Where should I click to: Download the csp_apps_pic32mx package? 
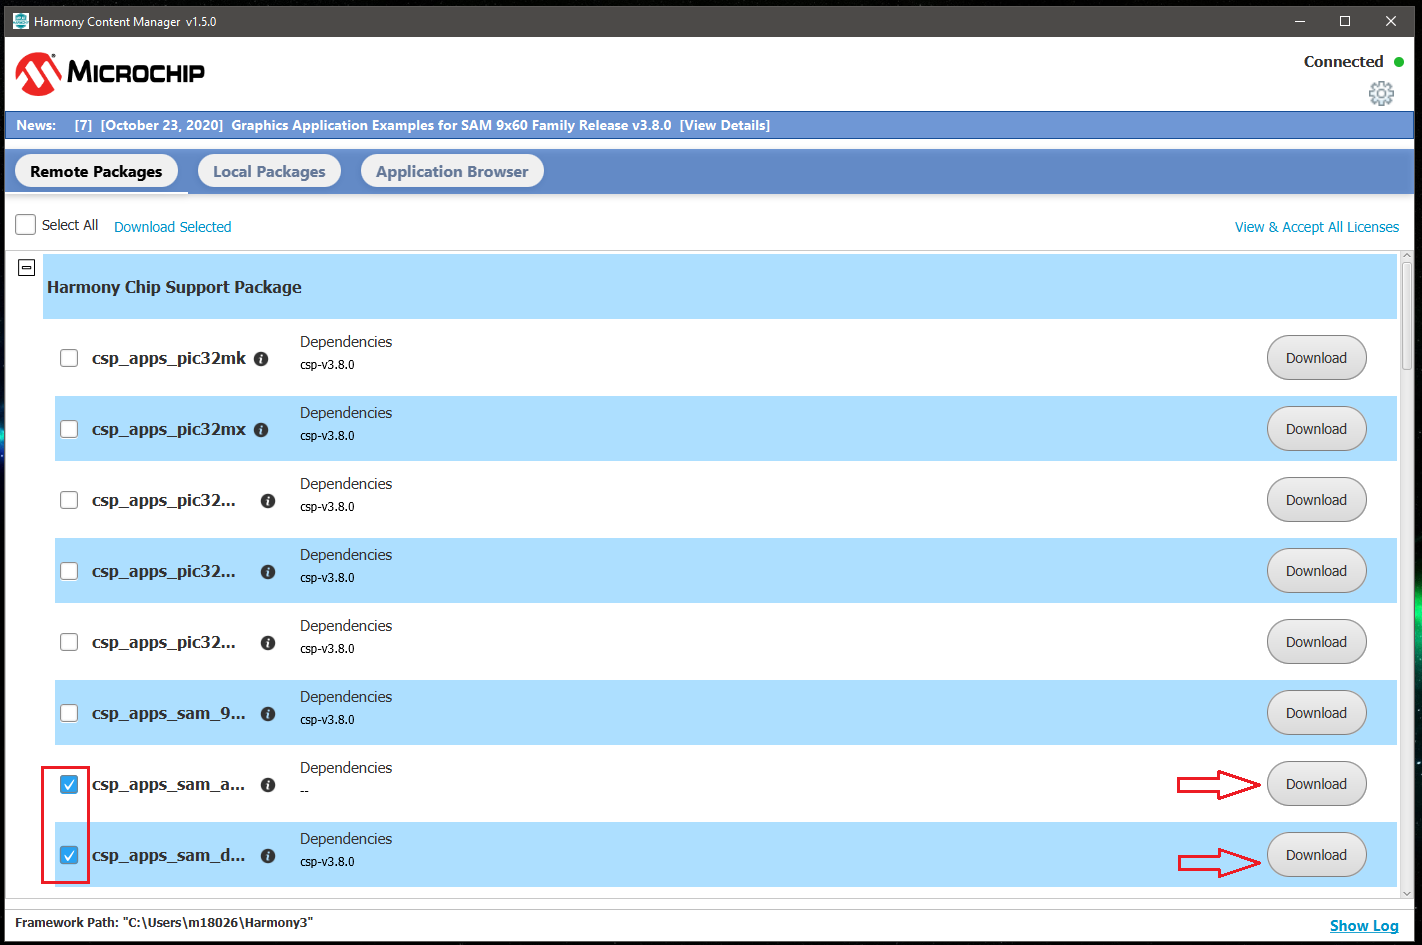(1316, 429)
